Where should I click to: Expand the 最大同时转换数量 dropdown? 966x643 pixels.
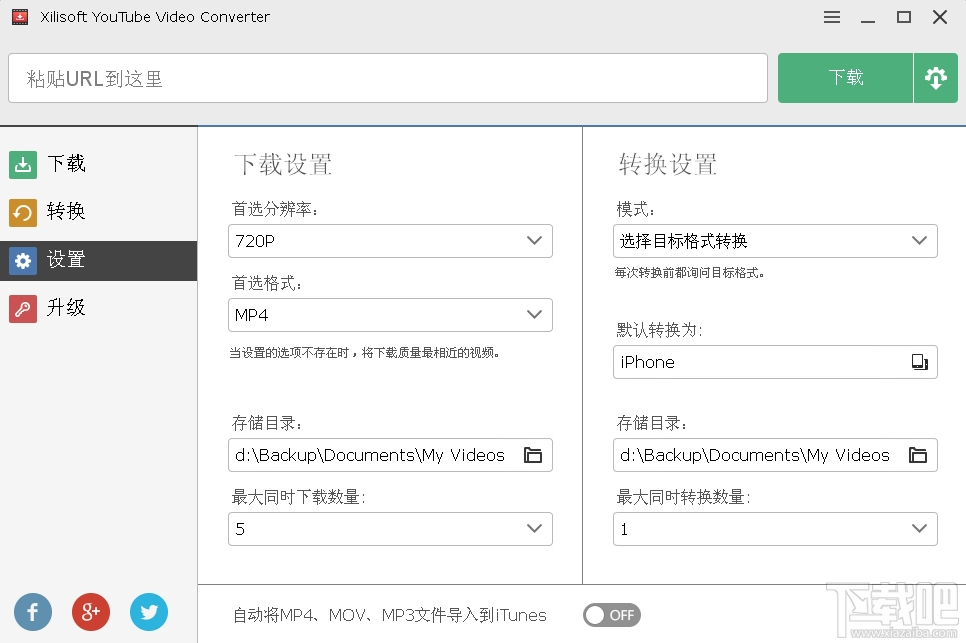[x=775, y=529]
